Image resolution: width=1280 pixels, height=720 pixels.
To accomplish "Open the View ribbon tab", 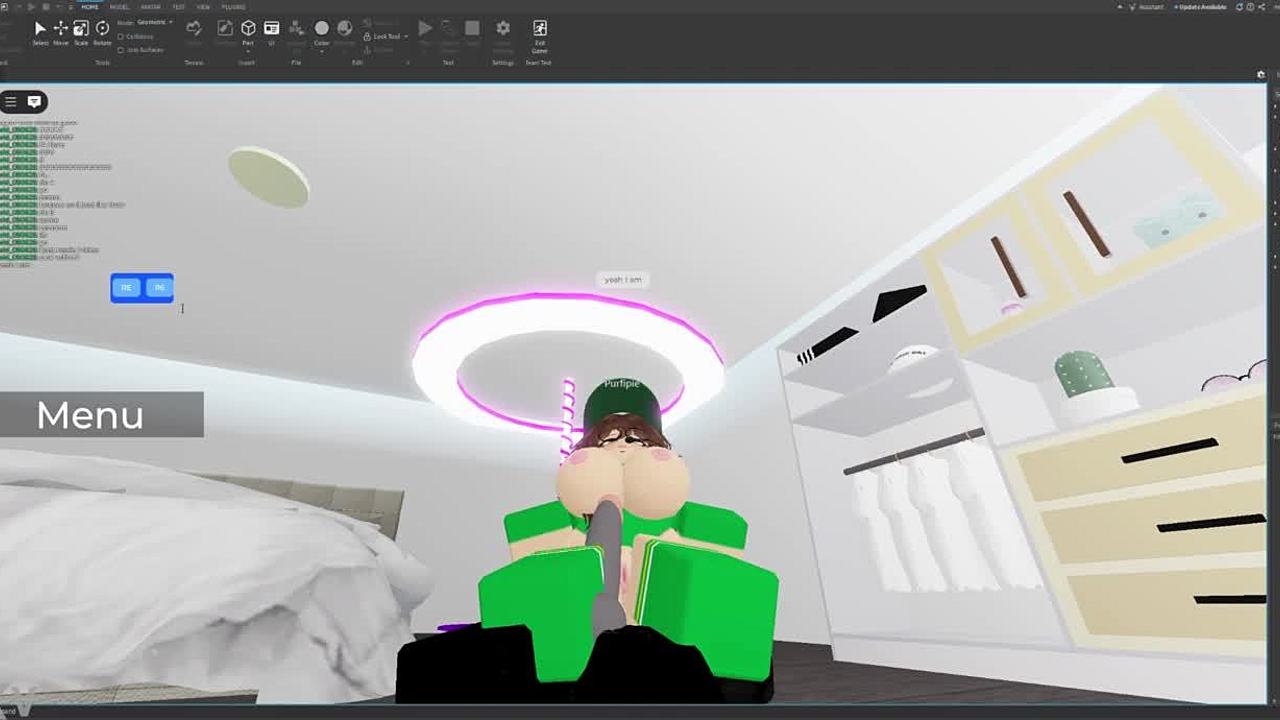I will [x=203, y=7].
